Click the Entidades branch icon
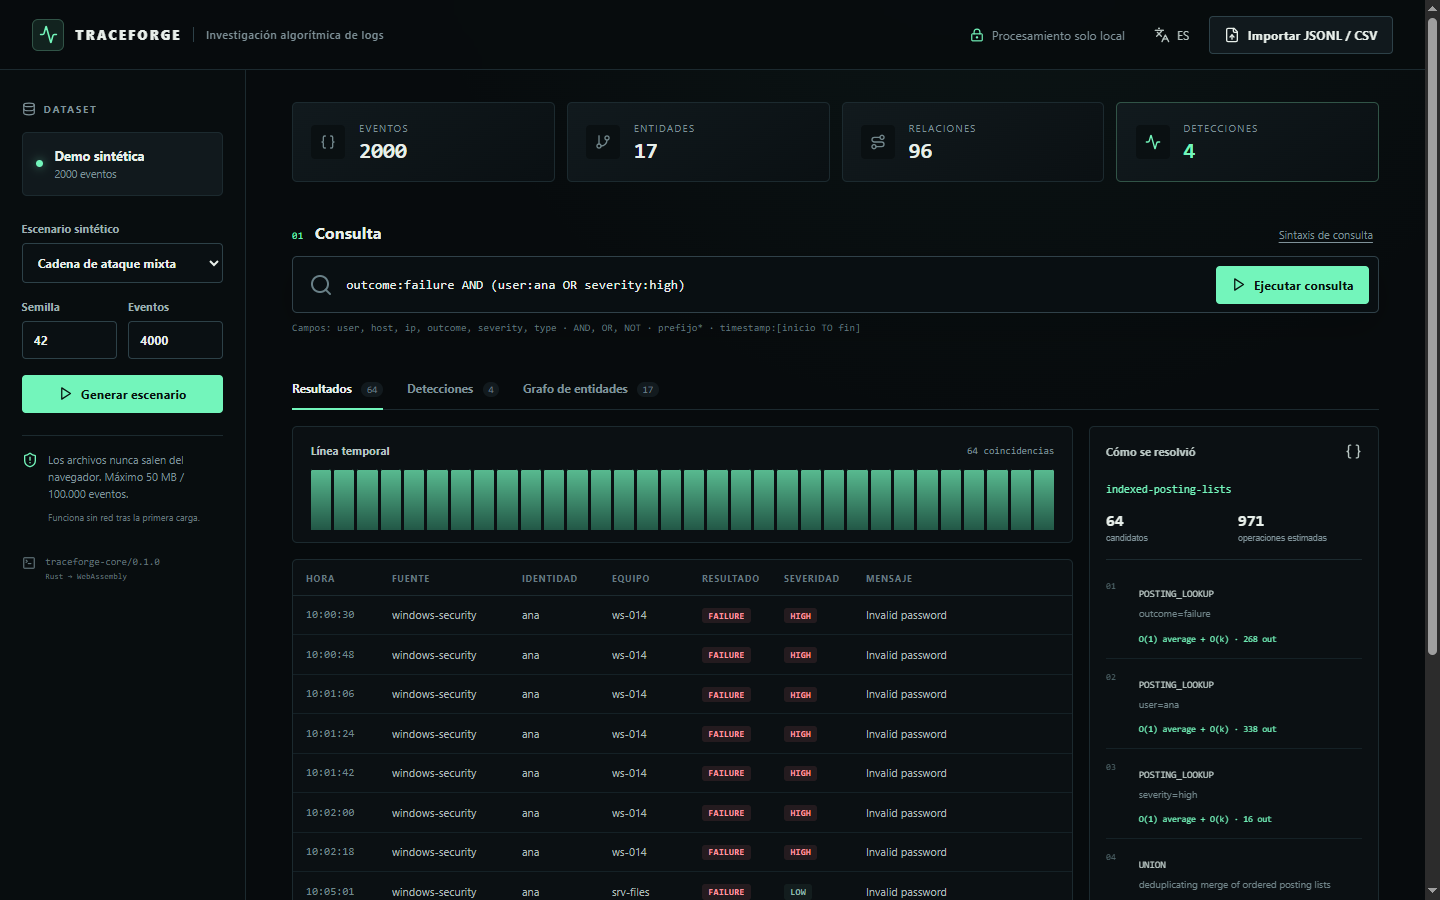 603,142
